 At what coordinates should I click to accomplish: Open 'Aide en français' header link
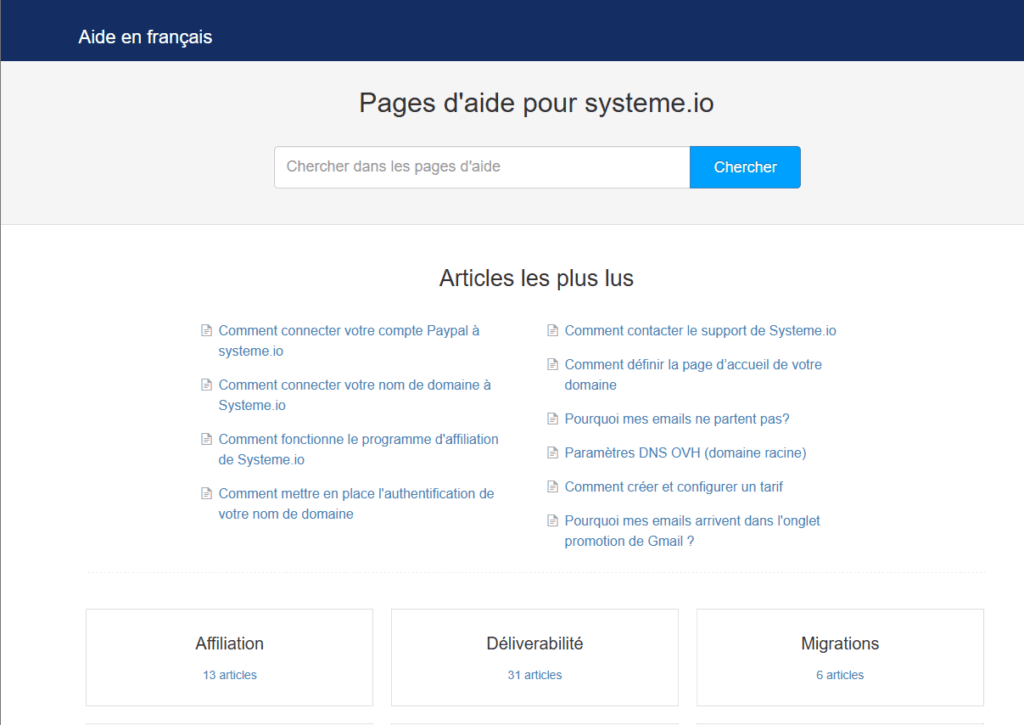click(145, 37)
